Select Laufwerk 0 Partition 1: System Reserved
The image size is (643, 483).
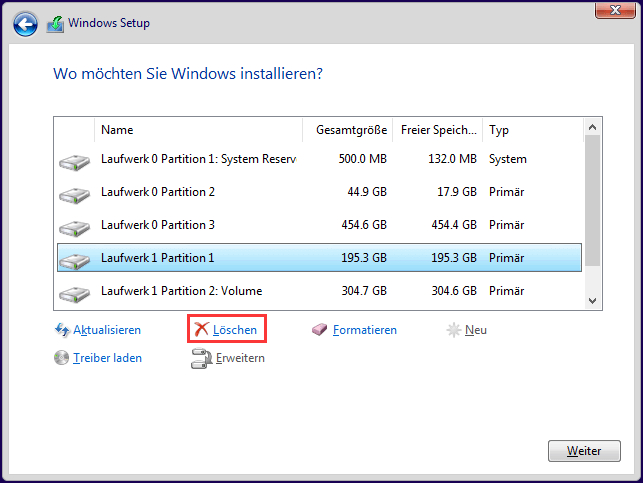click(319, 159)
